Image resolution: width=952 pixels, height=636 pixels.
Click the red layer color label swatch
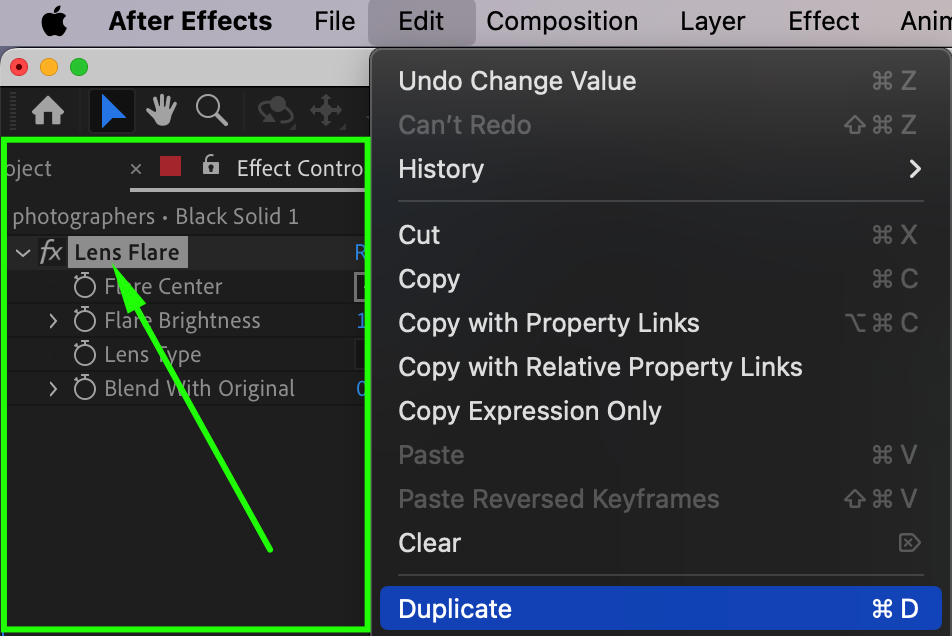click(171, 166)
